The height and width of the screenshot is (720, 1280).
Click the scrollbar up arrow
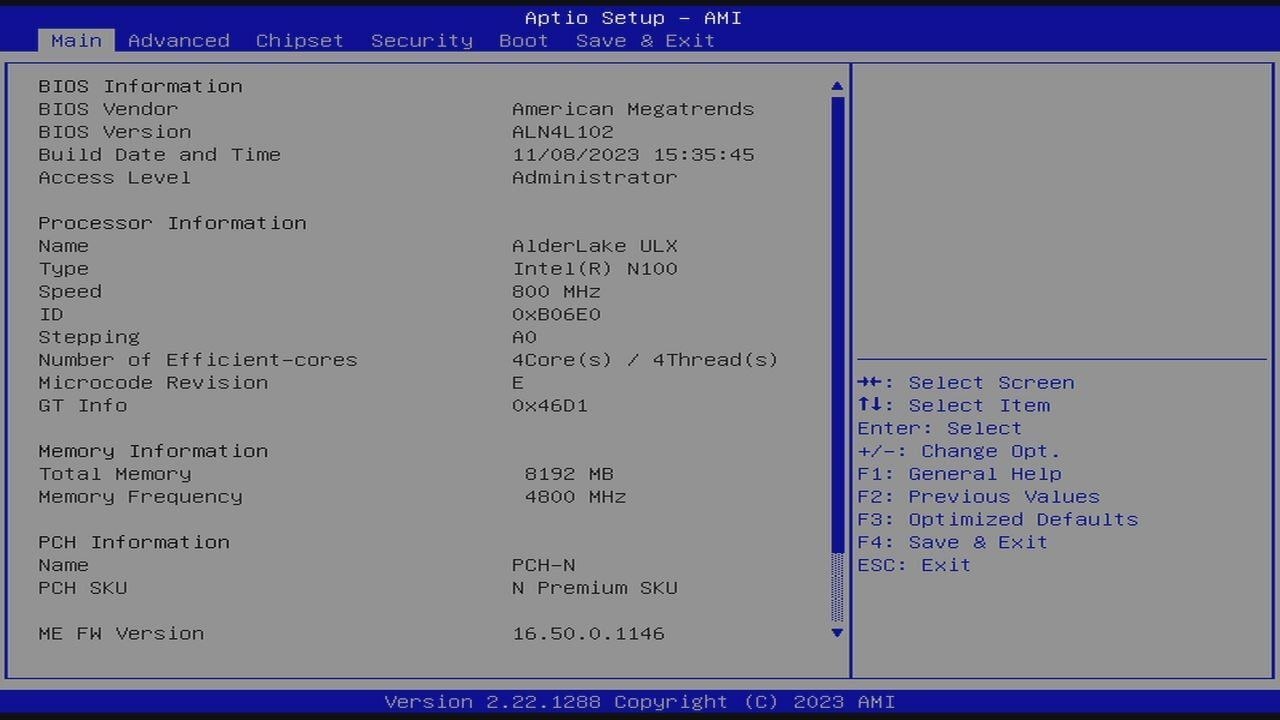point(837,86)
